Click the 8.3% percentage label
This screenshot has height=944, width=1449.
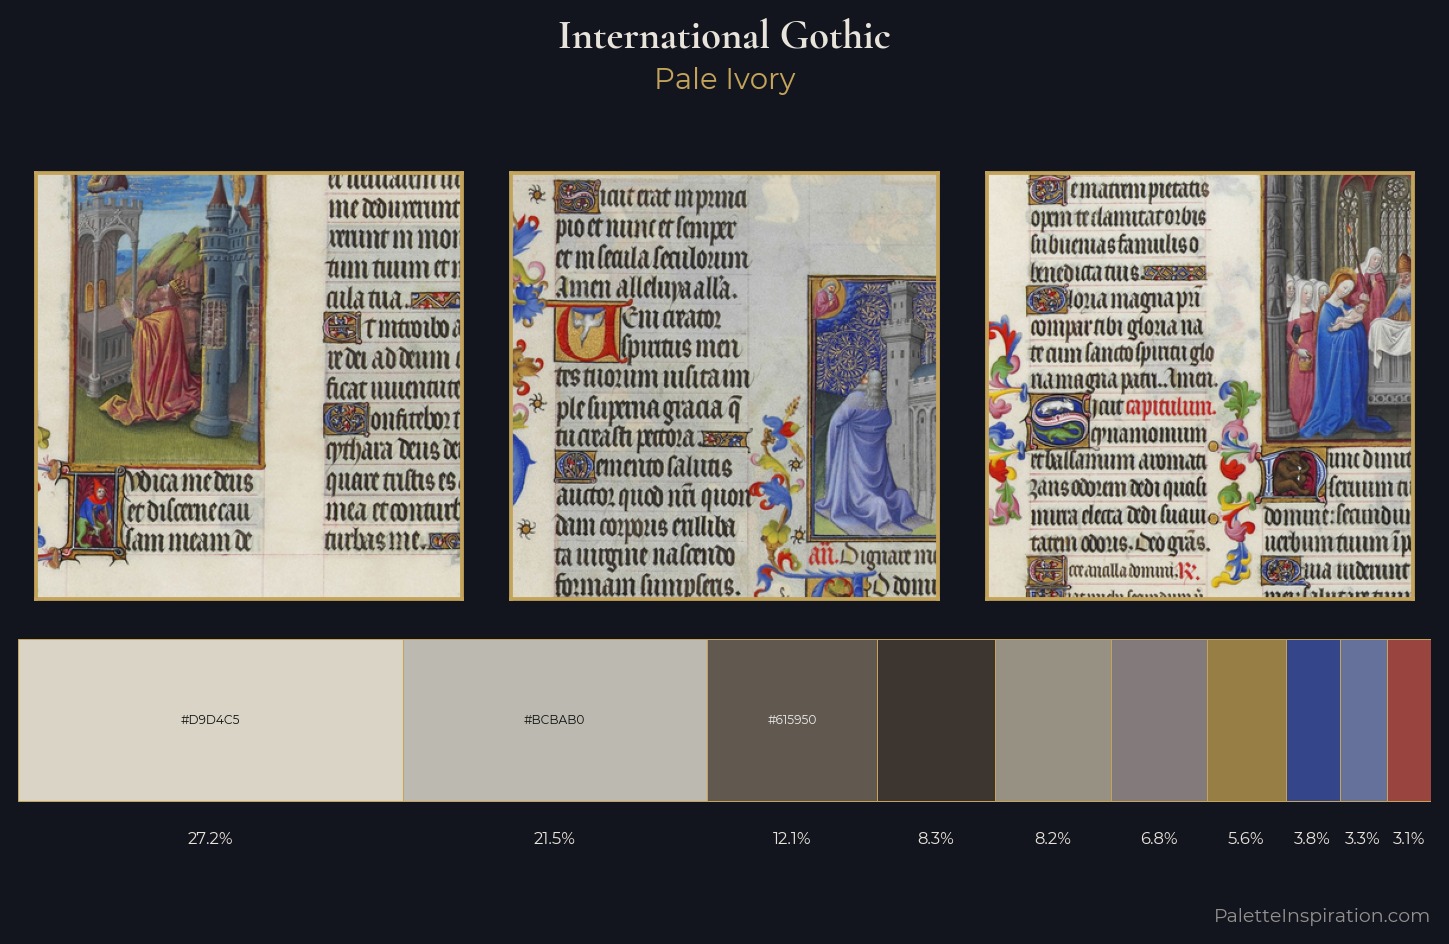pyautogui.click(x=936, y=838)
